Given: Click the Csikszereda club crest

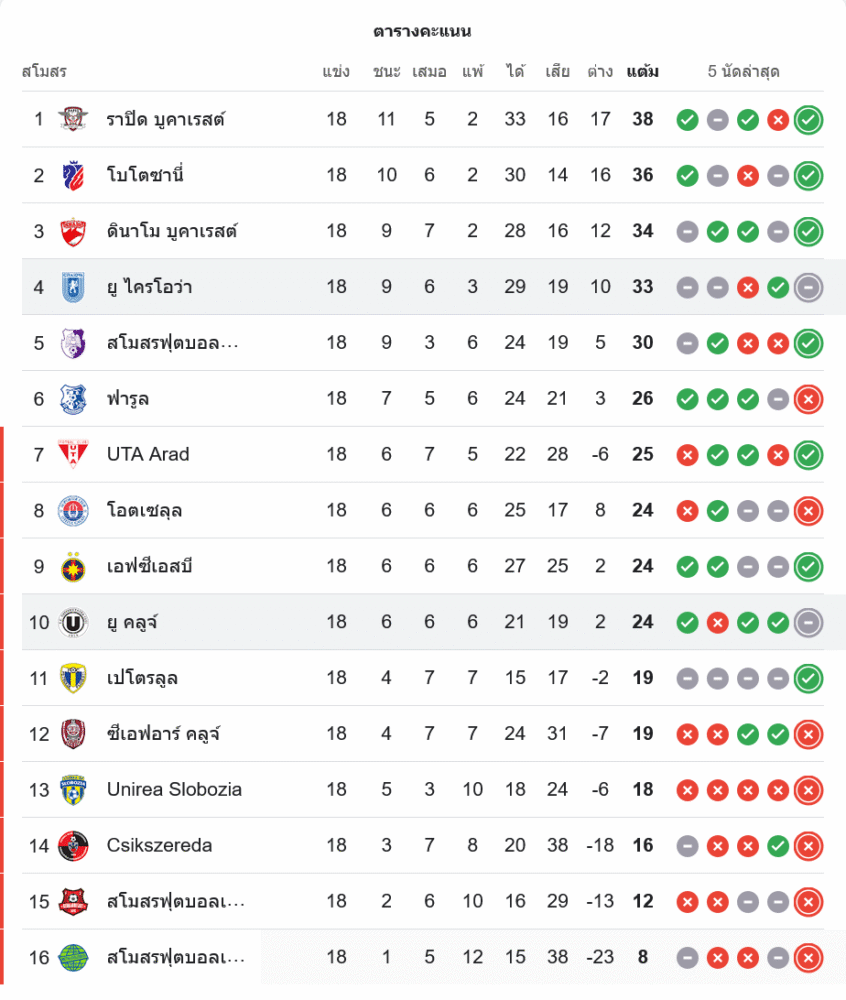Looking at the screenshot, I should tap(72, 845).
